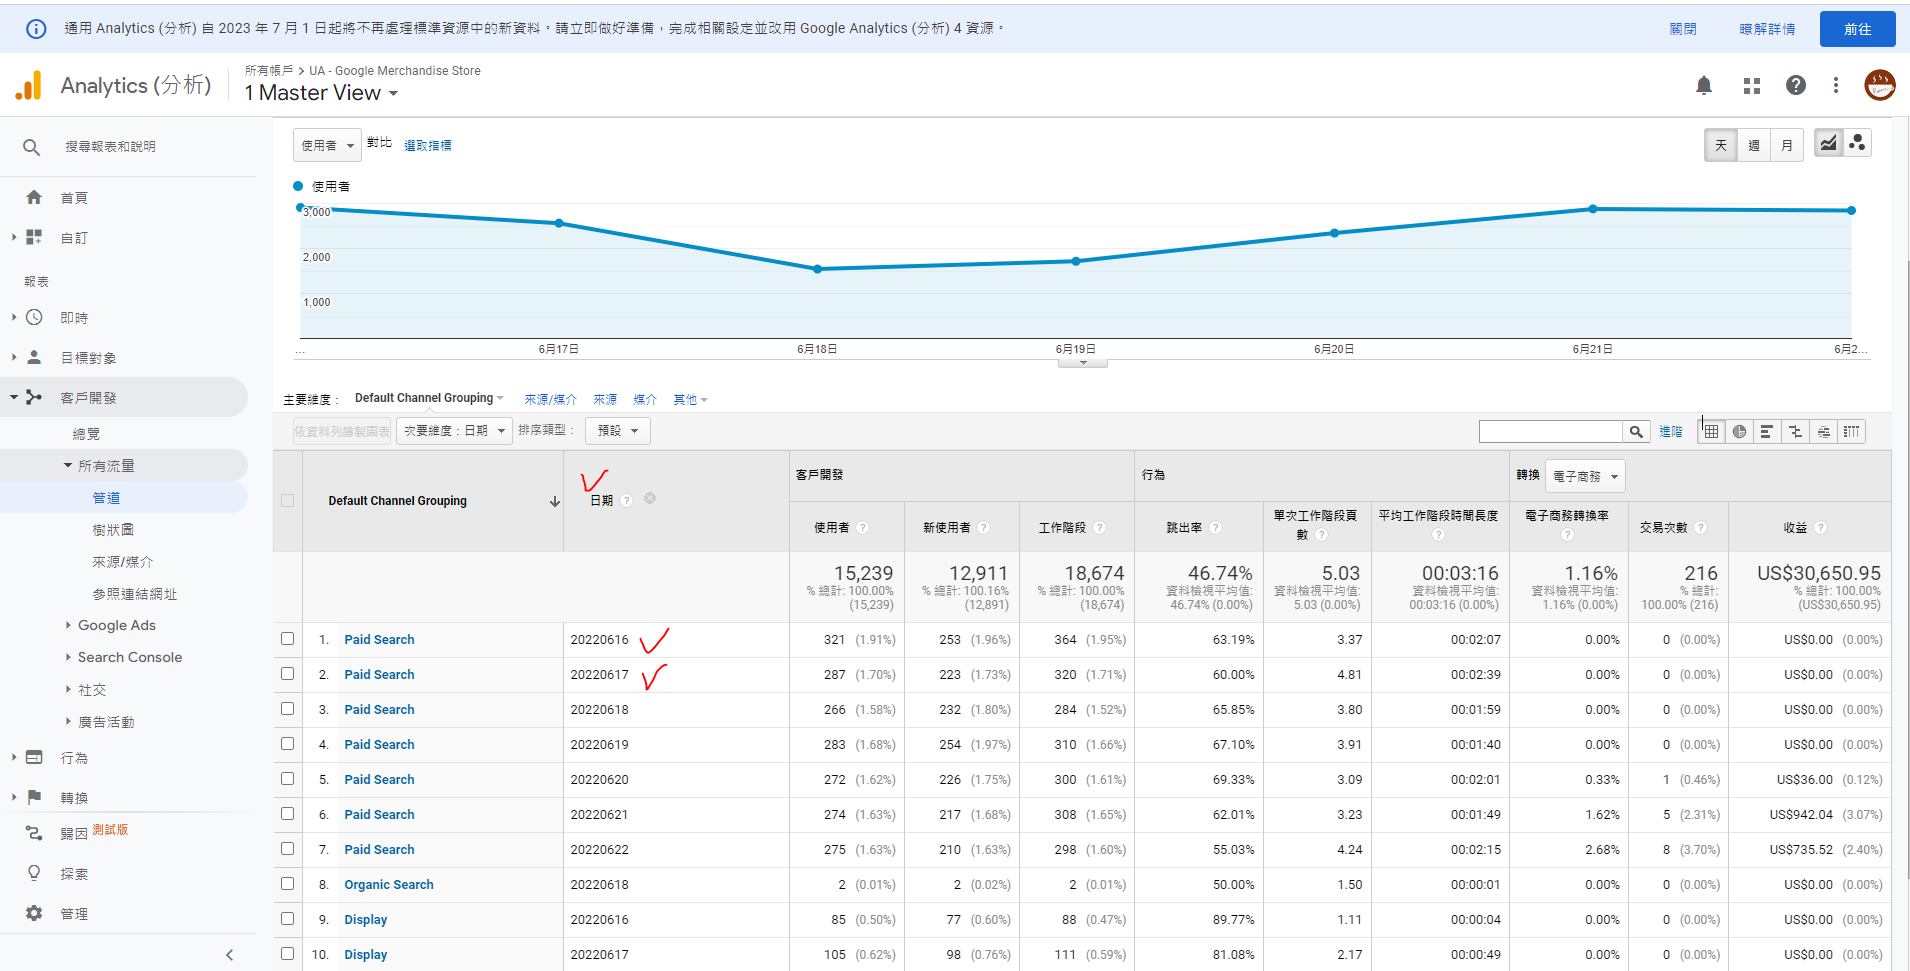Remove the 日期 secondary dimension
This screenshot has width=1910, height=971.
(650, 498)
